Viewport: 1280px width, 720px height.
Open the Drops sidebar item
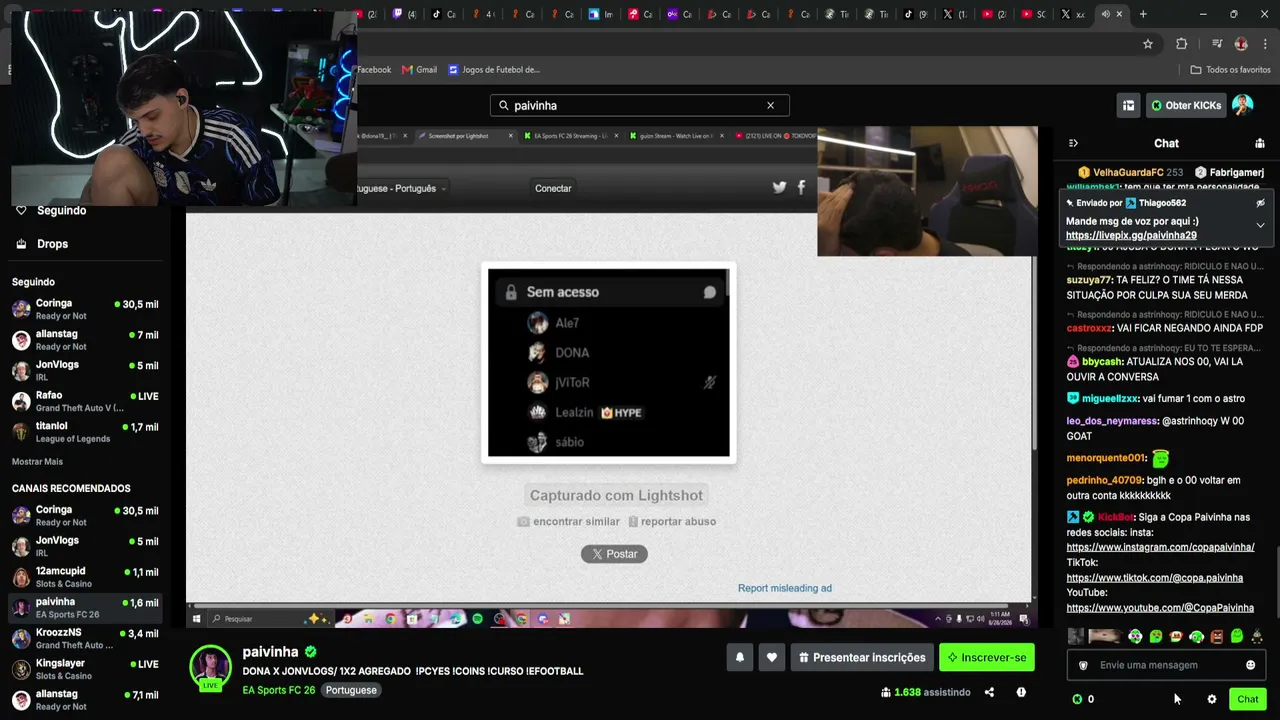coord(44,243)
